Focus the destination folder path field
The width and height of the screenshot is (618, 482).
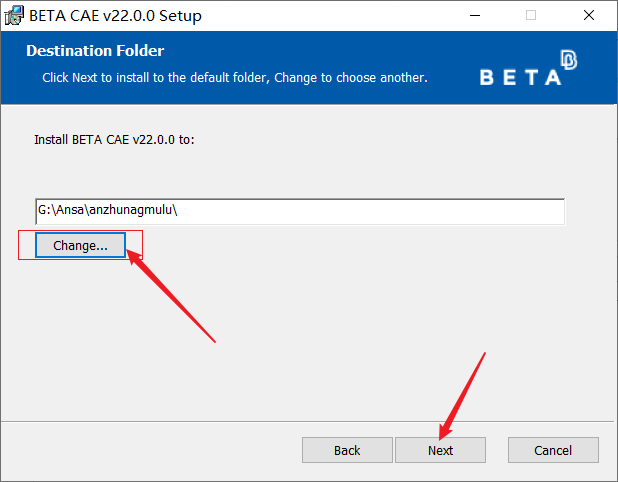pos(300,211)
